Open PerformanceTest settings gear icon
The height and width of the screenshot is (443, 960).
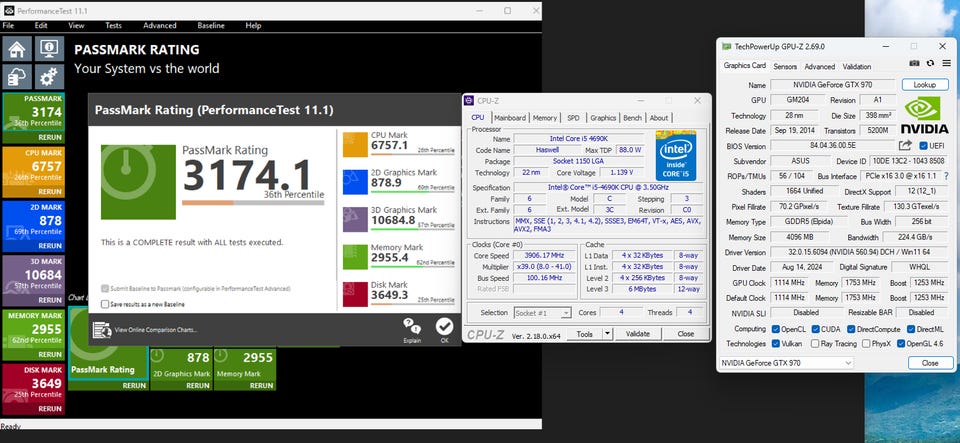pyautogui.click(x=49, y=76)
